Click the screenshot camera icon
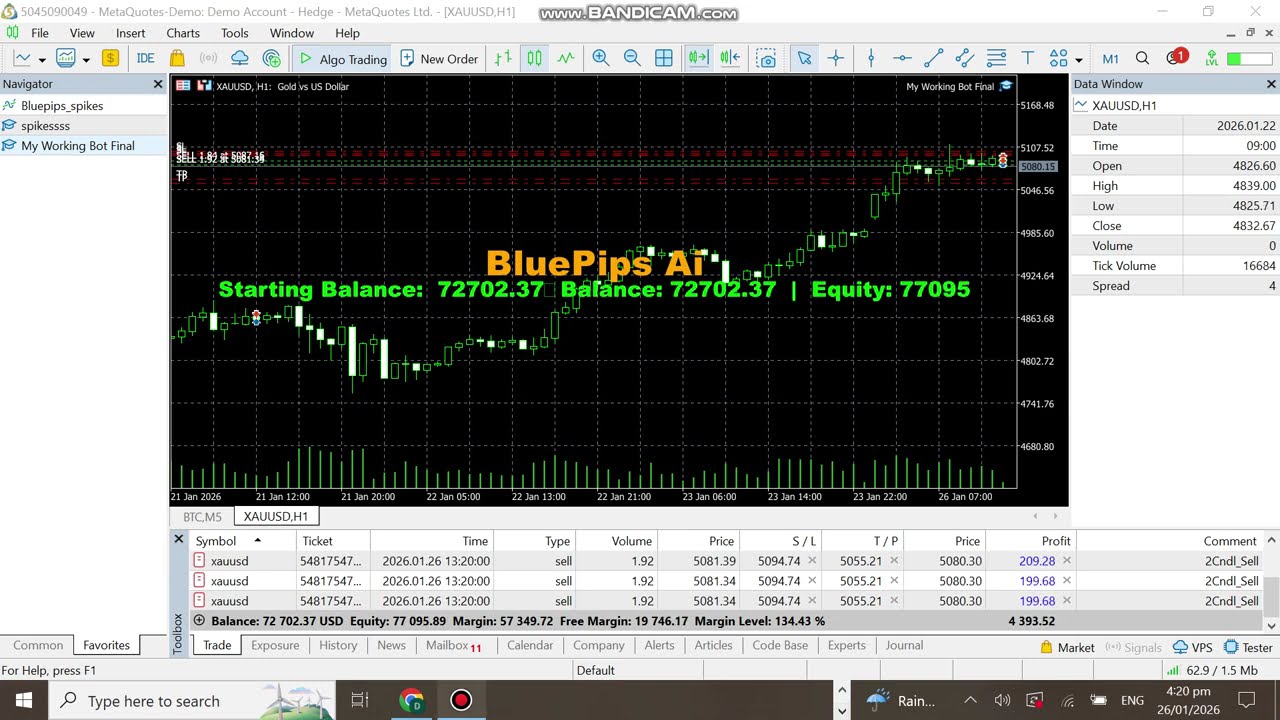1280x720 pixels. pos(767,59)
